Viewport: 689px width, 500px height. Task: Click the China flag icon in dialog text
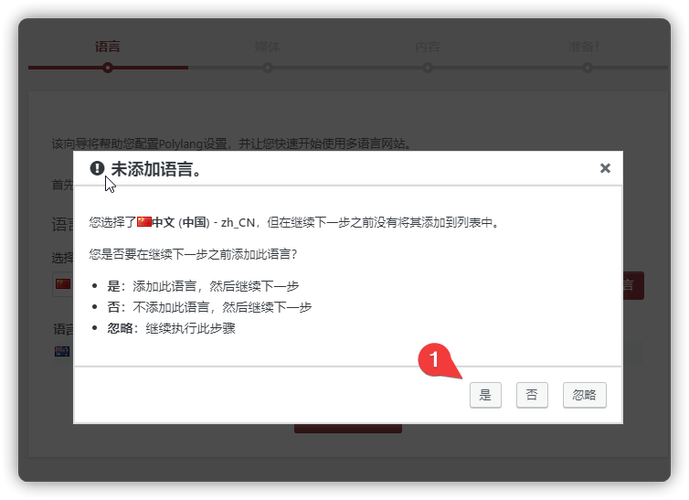click(x=144, y=222)
